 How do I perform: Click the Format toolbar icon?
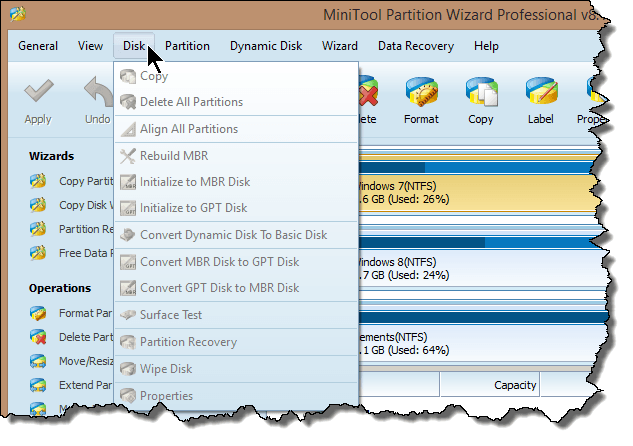pos(421,92)
